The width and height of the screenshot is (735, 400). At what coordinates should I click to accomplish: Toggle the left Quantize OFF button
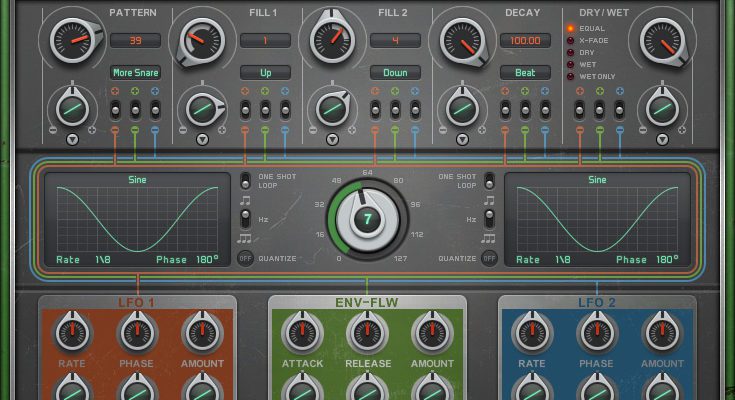point(245,258)
